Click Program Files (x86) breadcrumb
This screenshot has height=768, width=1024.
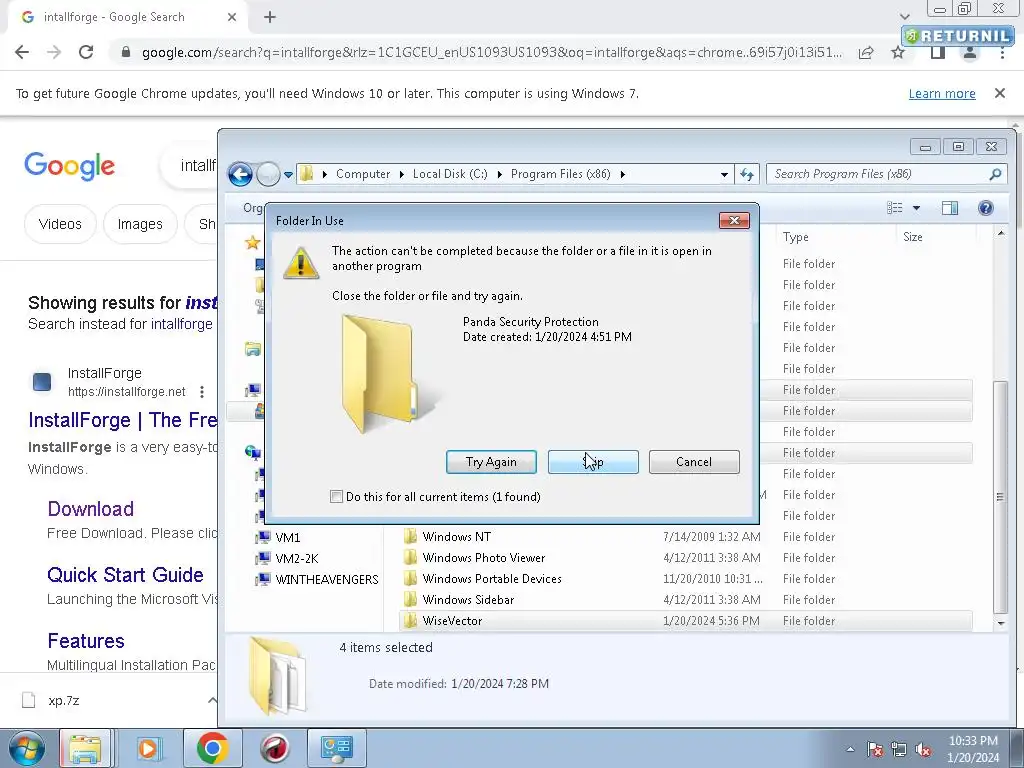pos(560,174)
